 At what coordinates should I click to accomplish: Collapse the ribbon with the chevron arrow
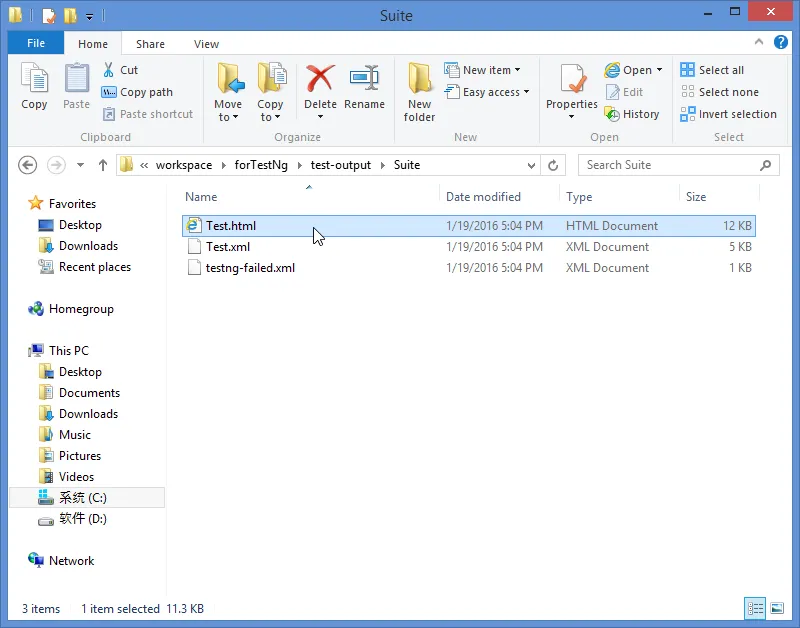pyautogui.click(x=759, y=42)
